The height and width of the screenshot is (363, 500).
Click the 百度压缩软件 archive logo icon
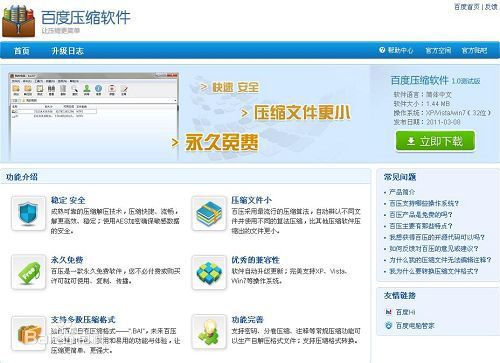coord(19,21)
